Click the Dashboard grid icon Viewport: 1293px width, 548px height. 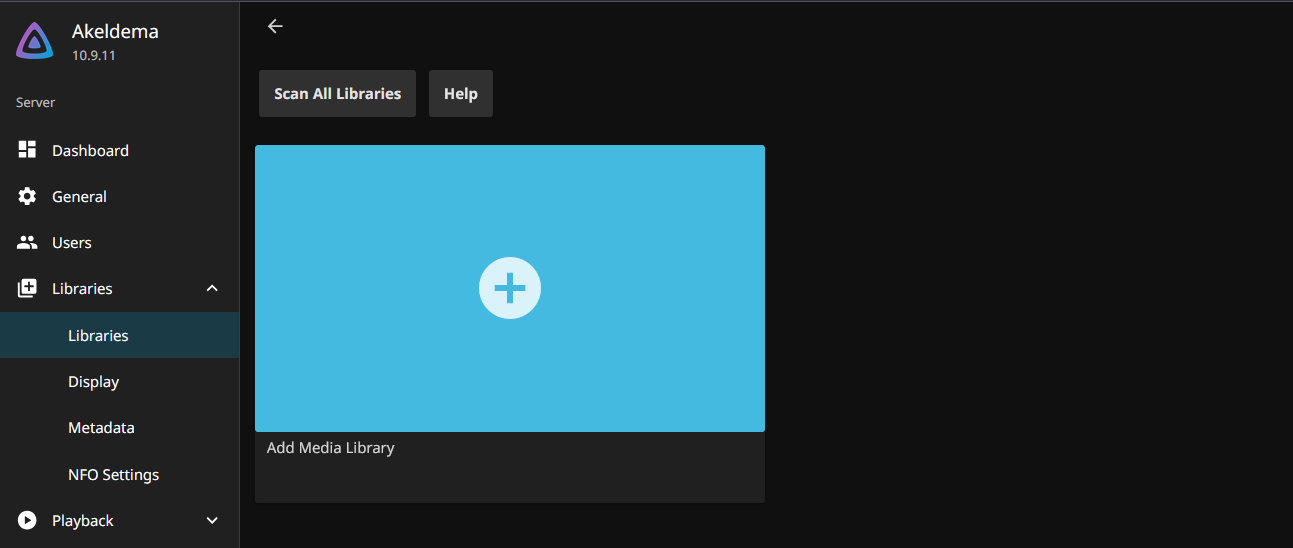point(27,150)
